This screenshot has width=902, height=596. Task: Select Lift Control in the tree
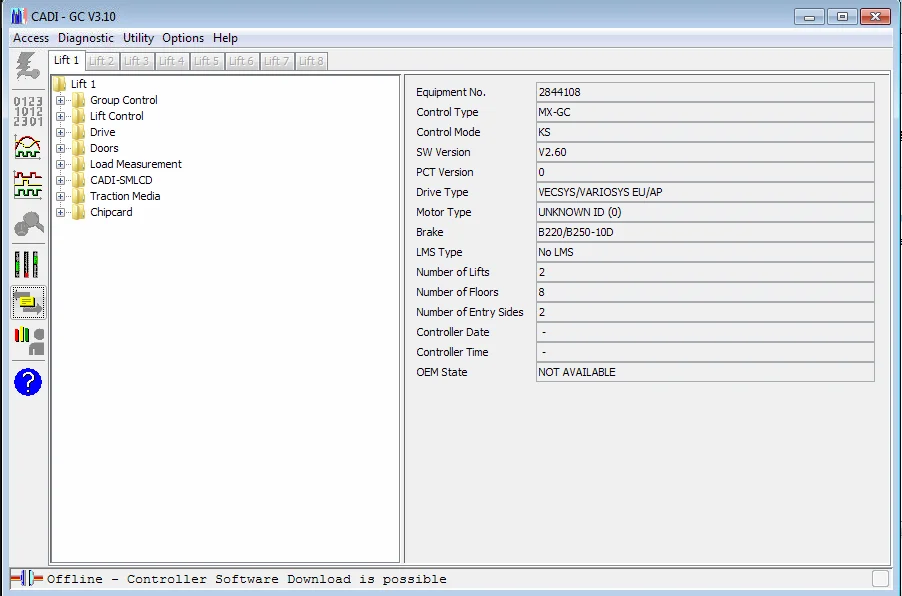(117, 116)
